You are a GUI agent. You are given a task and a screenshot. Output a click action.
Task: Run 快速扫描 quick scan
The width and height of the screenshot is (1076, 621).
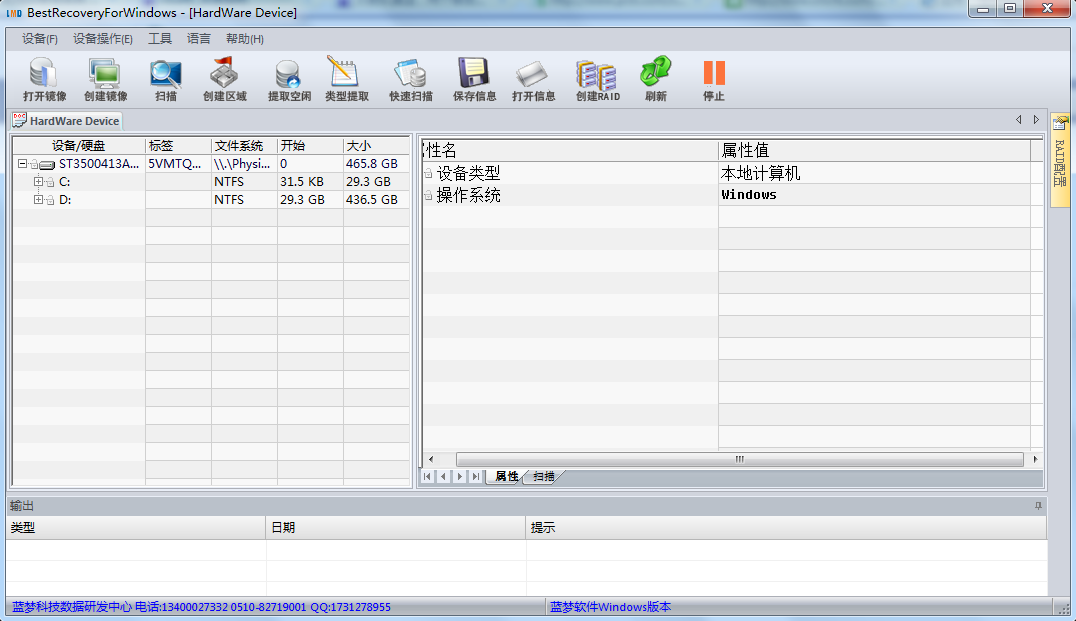click(410, 73)
